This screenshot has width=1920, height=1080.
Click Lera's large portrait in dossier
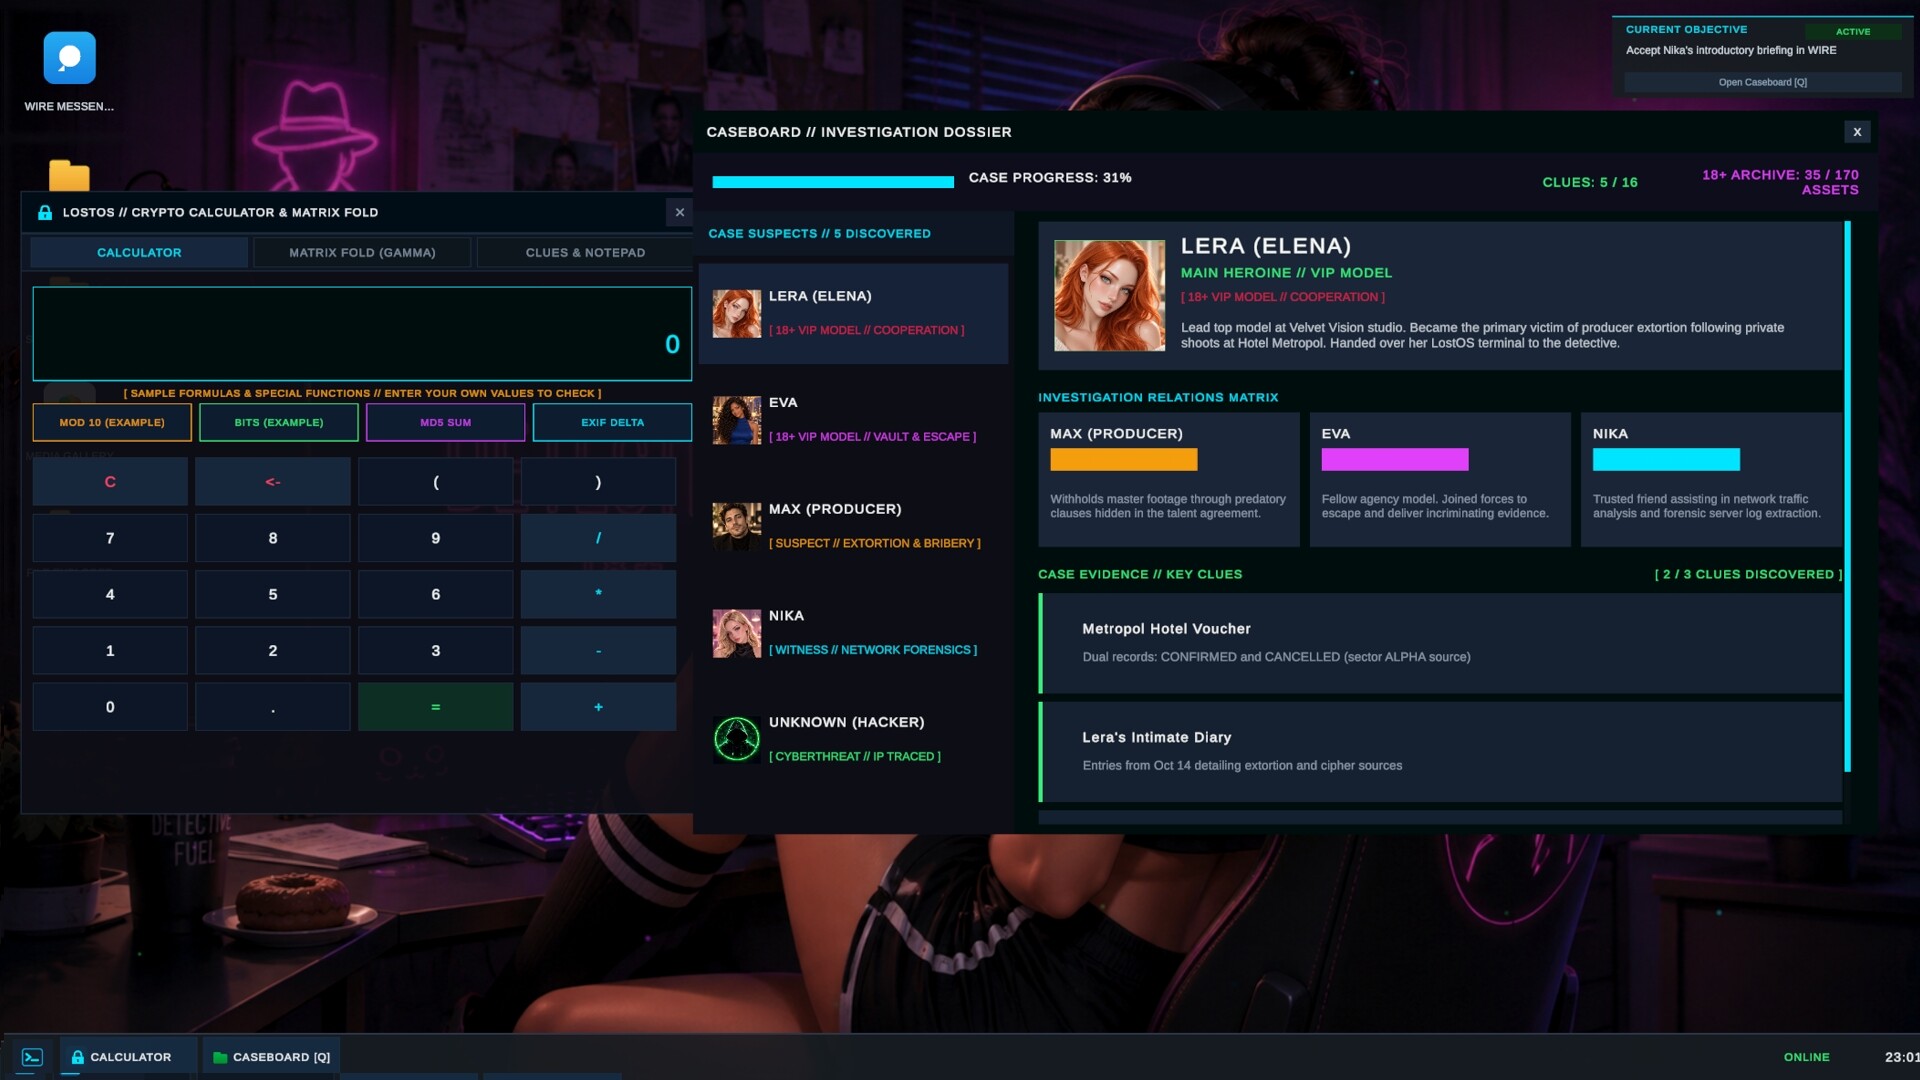coord(1109,295)
